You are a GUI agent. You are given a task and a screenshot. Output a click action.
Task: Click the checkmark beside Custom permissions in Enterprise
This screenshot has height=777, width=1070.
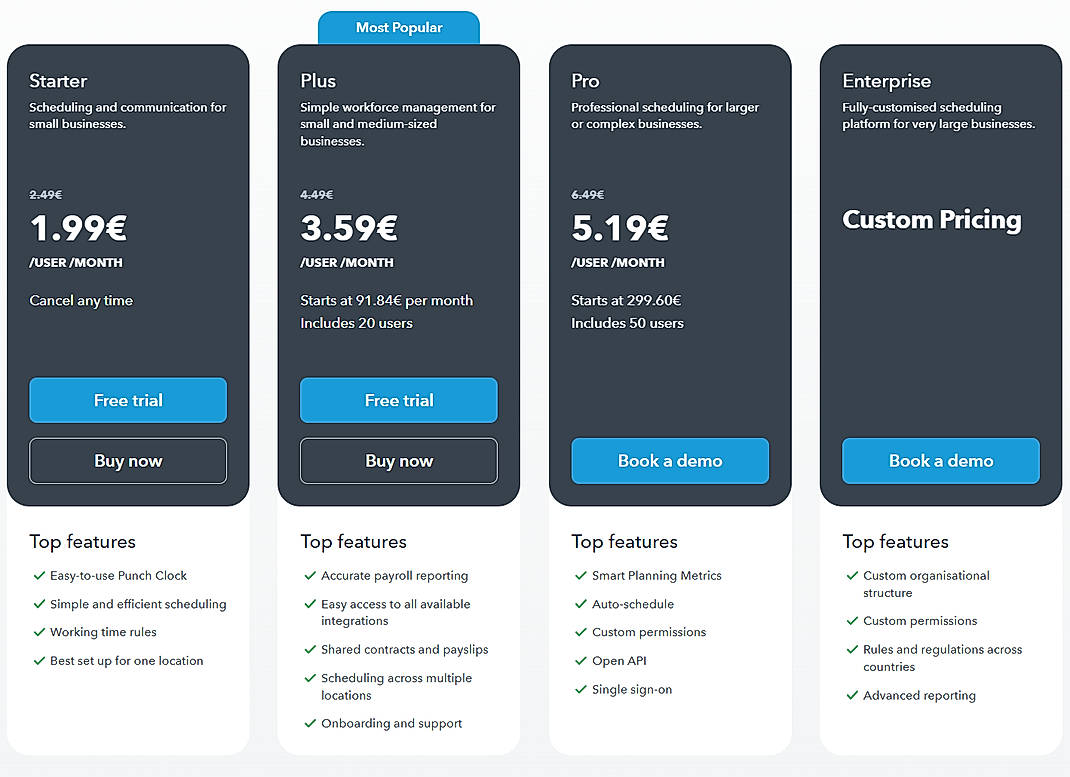coord(851,621)
